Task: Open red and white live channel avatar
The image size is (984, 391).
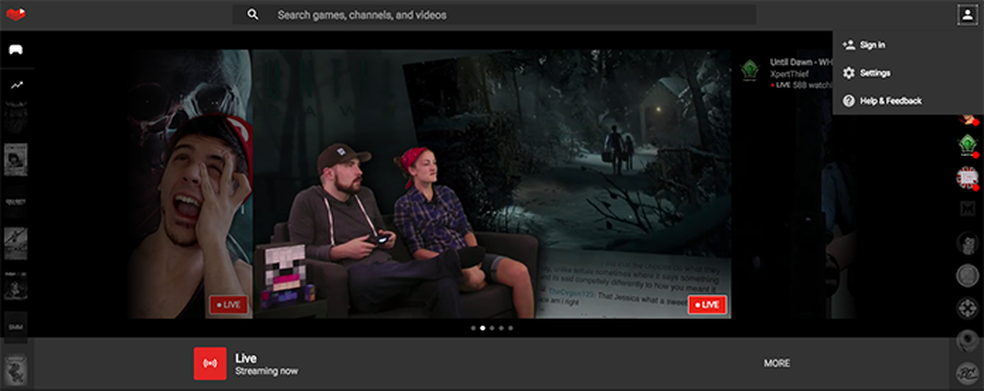Action: pyautogui.click(x=968, y=178)
